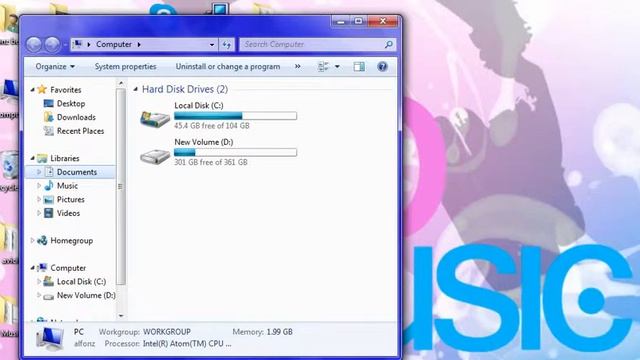Select Favorites in navigation pane
Screen dimensions: 640x360
66,90
